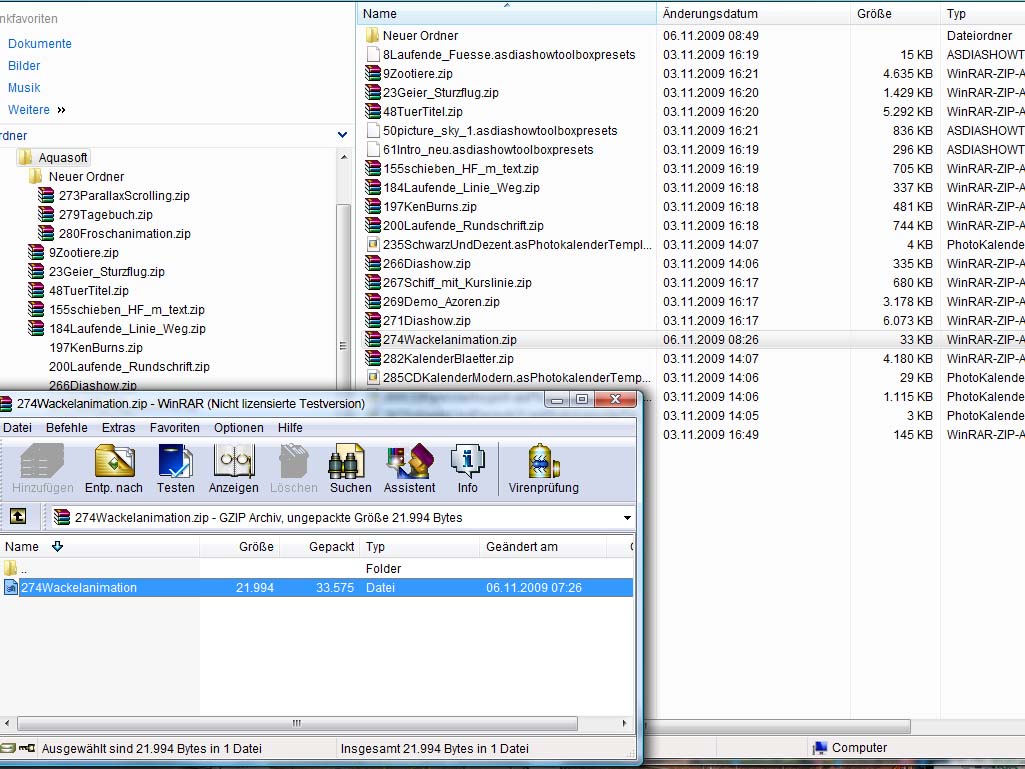Open Dokumente favorite link

[40, 44]
